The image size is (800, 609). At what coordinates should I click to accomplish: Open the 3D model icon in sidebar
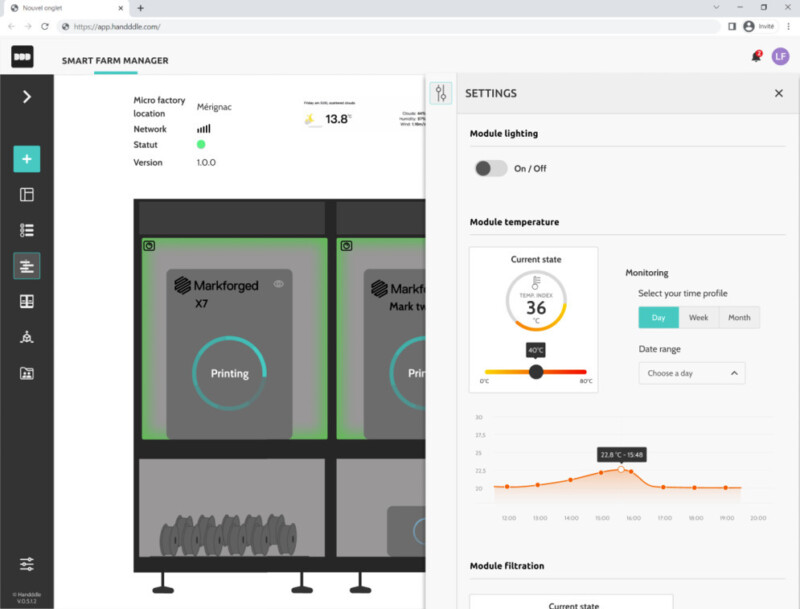(x=27, y=337)
